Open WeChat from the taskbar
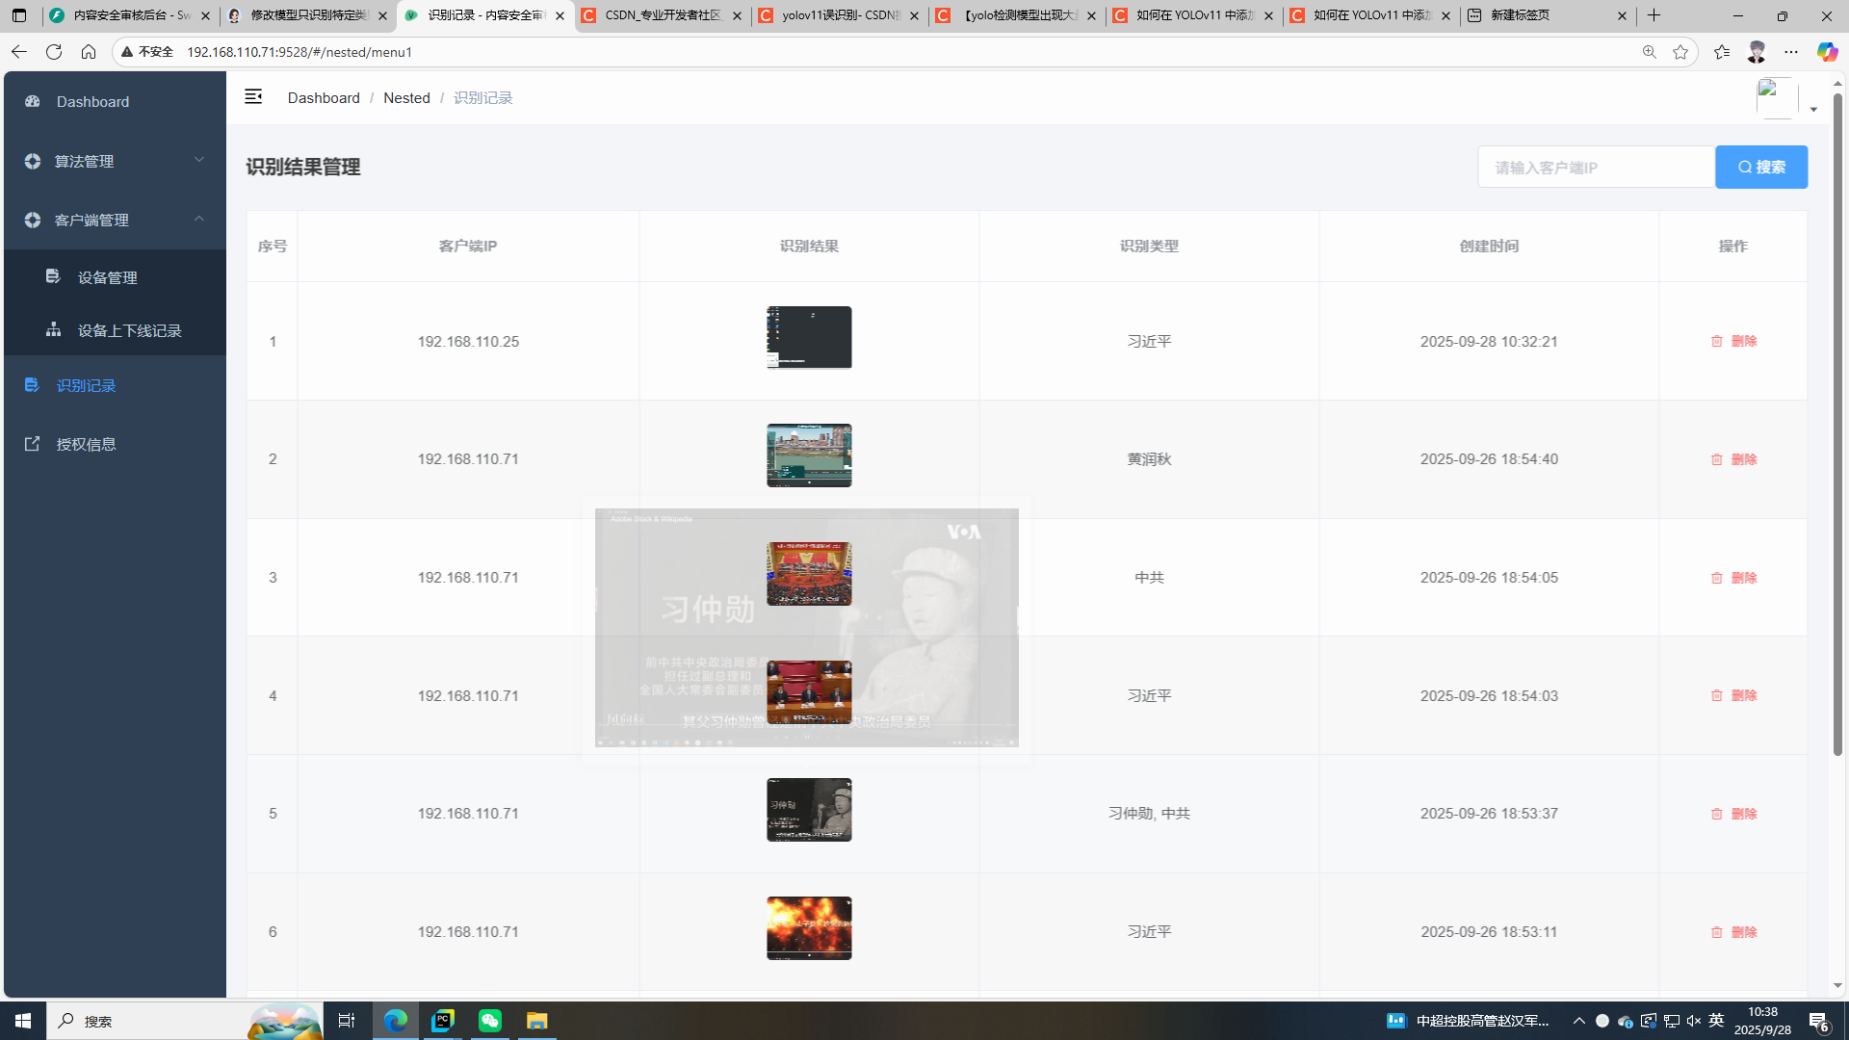The width and height of the screenshot is (1849, 1040). click(x=489, y=1020)
